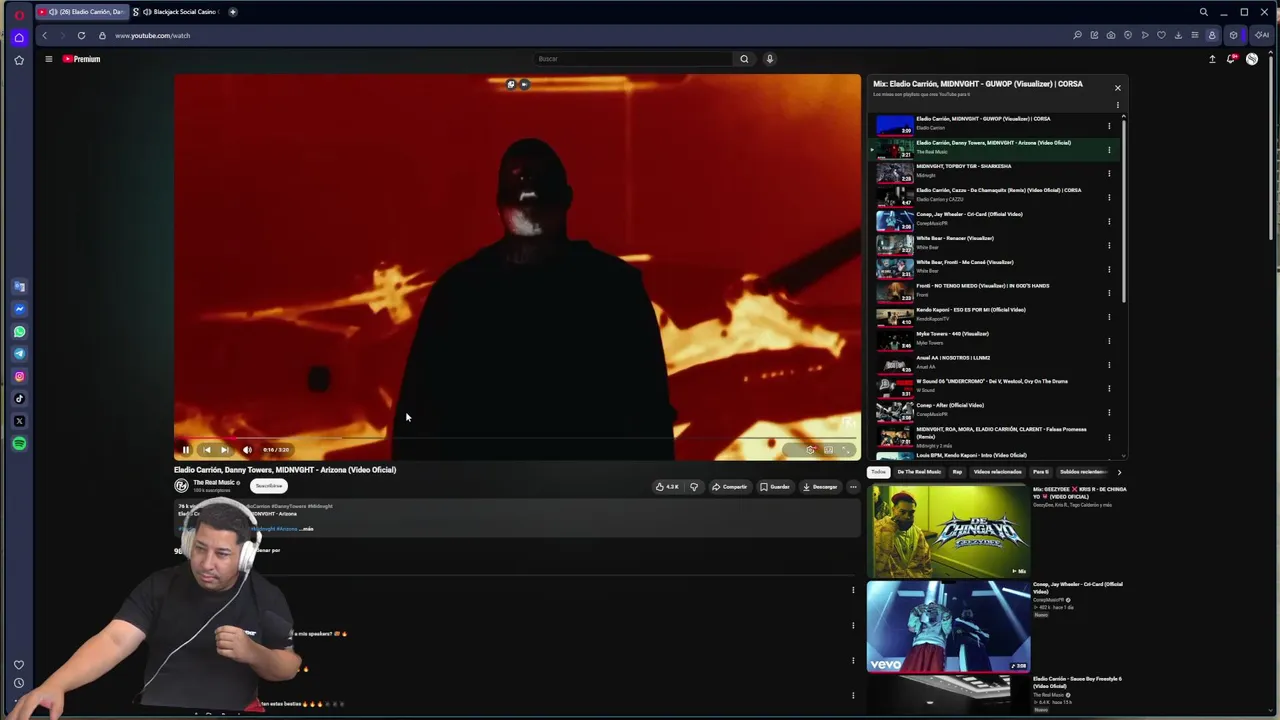
Task: Select the Para ti filter chip
Action: (x=1041, y=472)
